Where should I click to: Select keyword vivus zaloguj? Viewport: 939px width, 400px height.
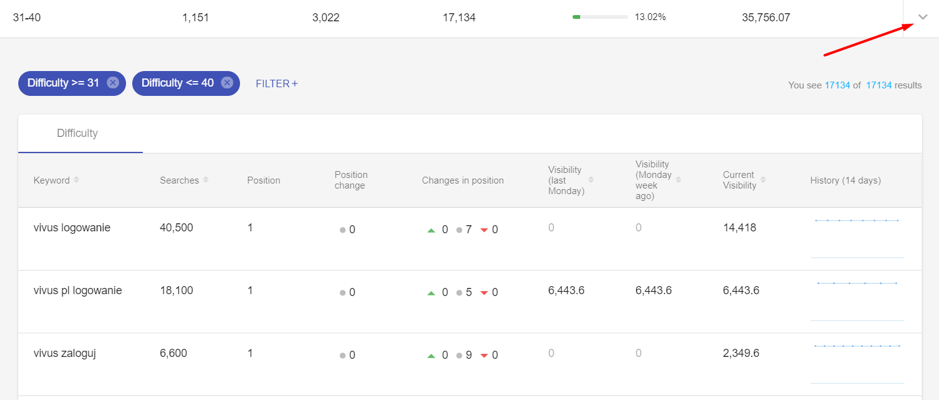point(65,353)
